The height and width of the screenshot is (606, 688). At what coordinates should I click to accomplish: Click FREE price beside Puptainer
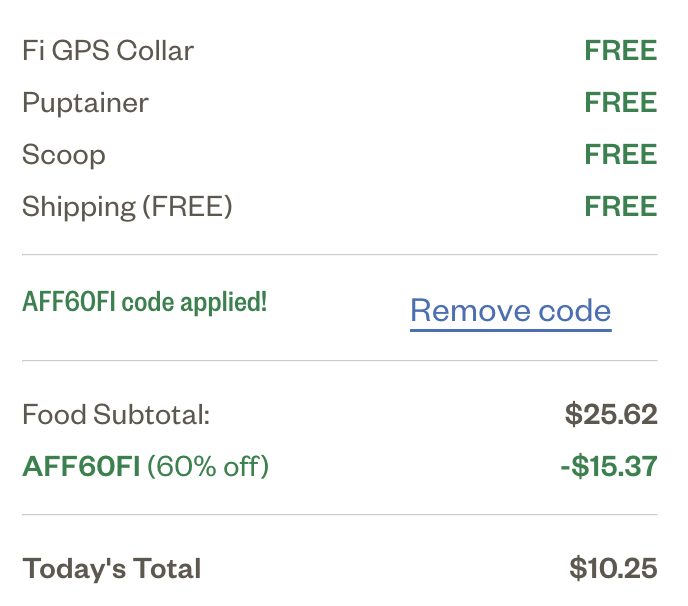620,103
